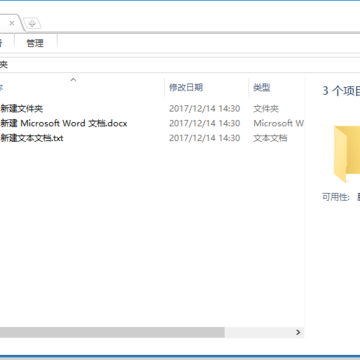Click the scrollbar right arrow button
The width and height of the screenshot is (360, 360).
click(x=298, y=332)
